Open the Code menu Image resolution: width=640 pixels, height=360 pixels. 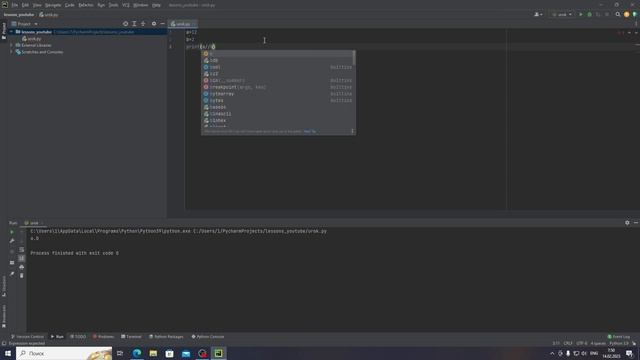[70, 5]
